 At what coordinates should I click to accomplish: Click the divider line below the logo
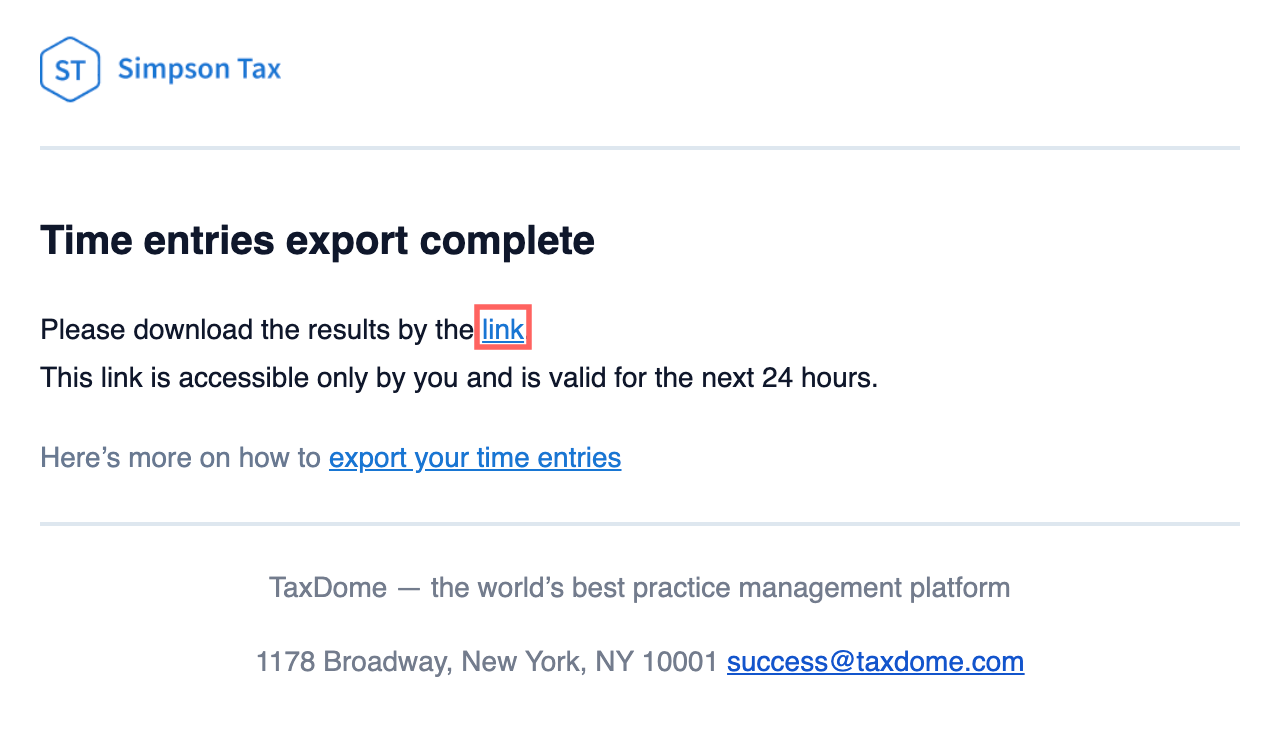coord(640,148)
